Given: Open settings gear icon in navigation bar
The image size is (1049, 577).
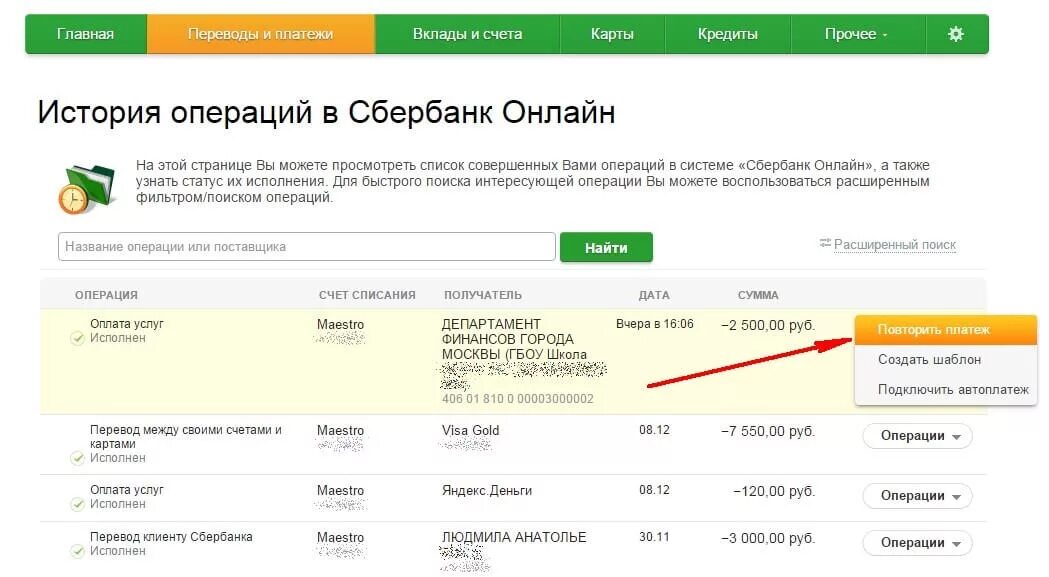Looking at the screenshot, I should coord(956,34).
